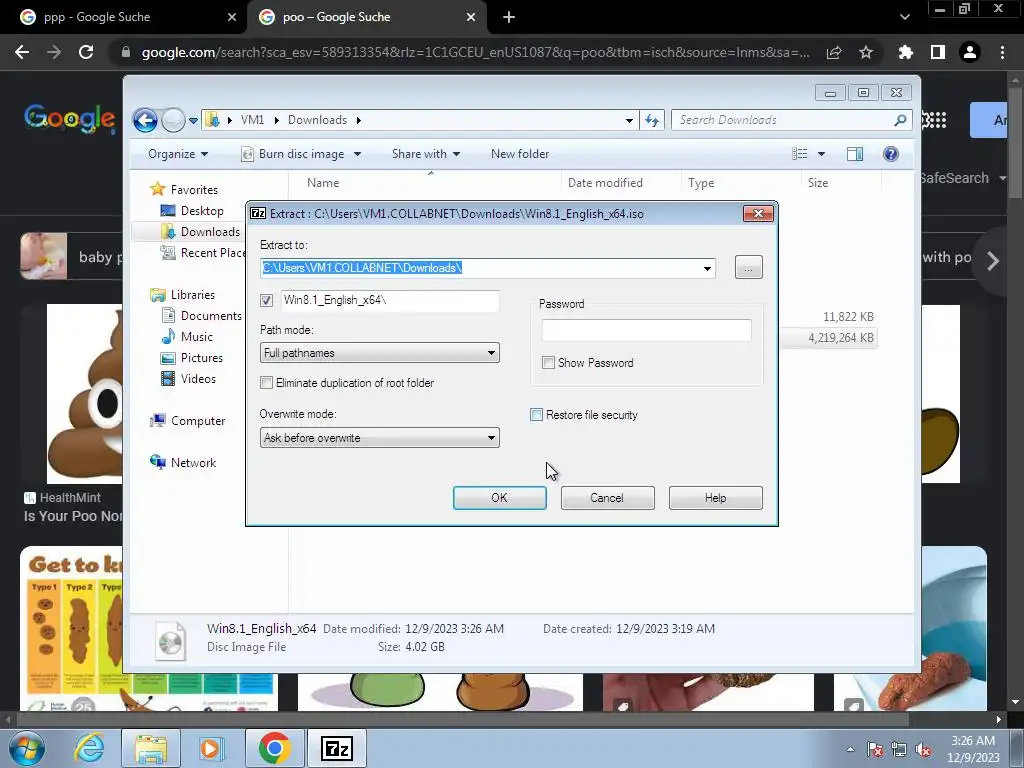Viewport: 1024px width, 768px height.
Task: Open a new Chrome tab
Action: (509, 17)
